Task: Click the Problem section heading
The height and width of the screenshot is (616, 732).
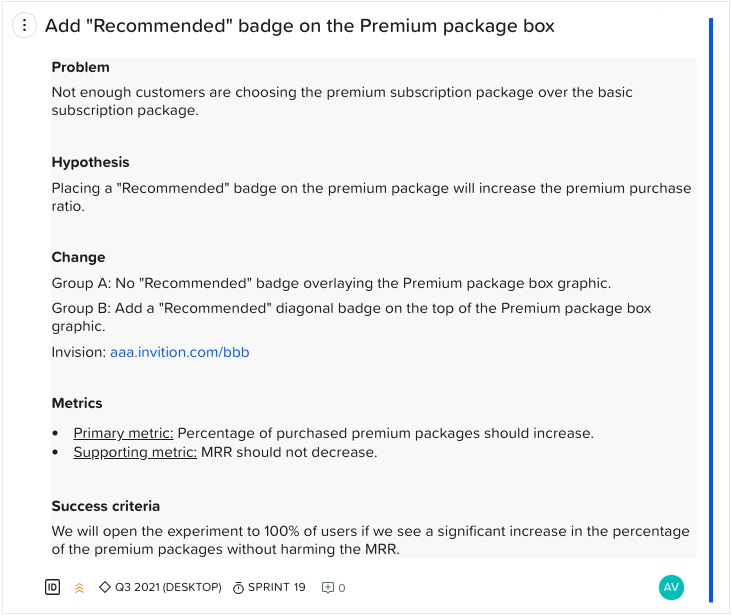Action: click(81, 67)
